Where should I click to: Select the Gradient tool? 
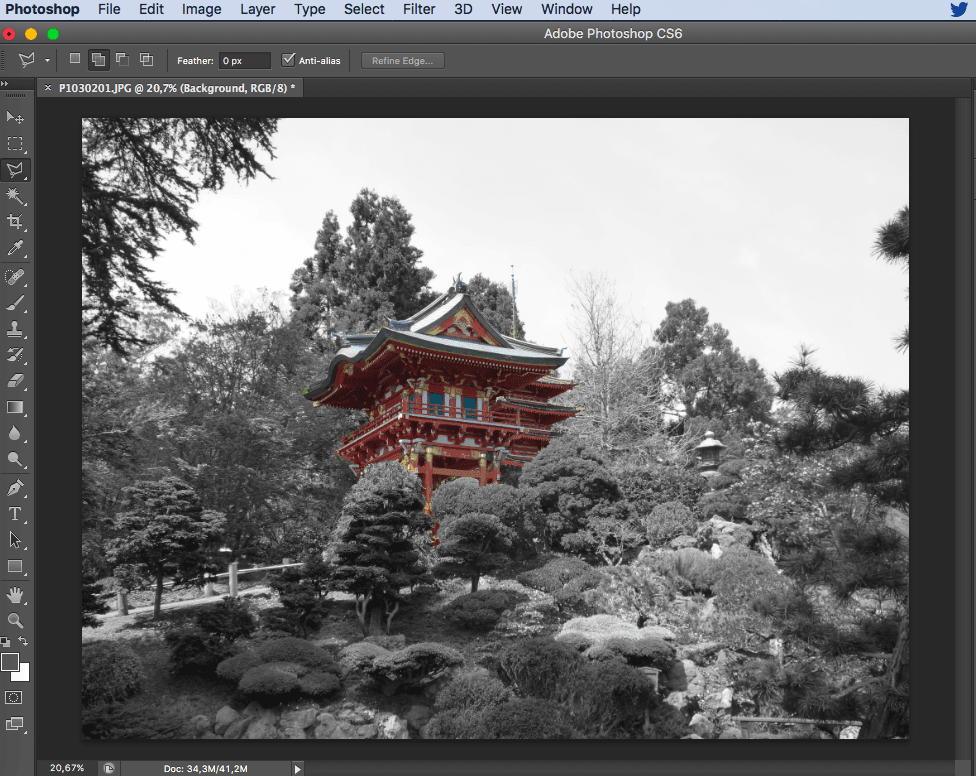pos(15,407)
